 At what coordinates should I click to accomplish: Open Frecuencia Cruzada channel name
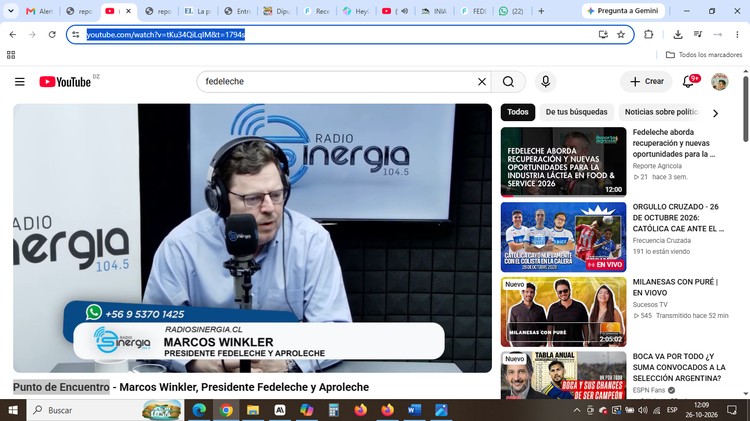pyautogui.click(x=662, y=241)
